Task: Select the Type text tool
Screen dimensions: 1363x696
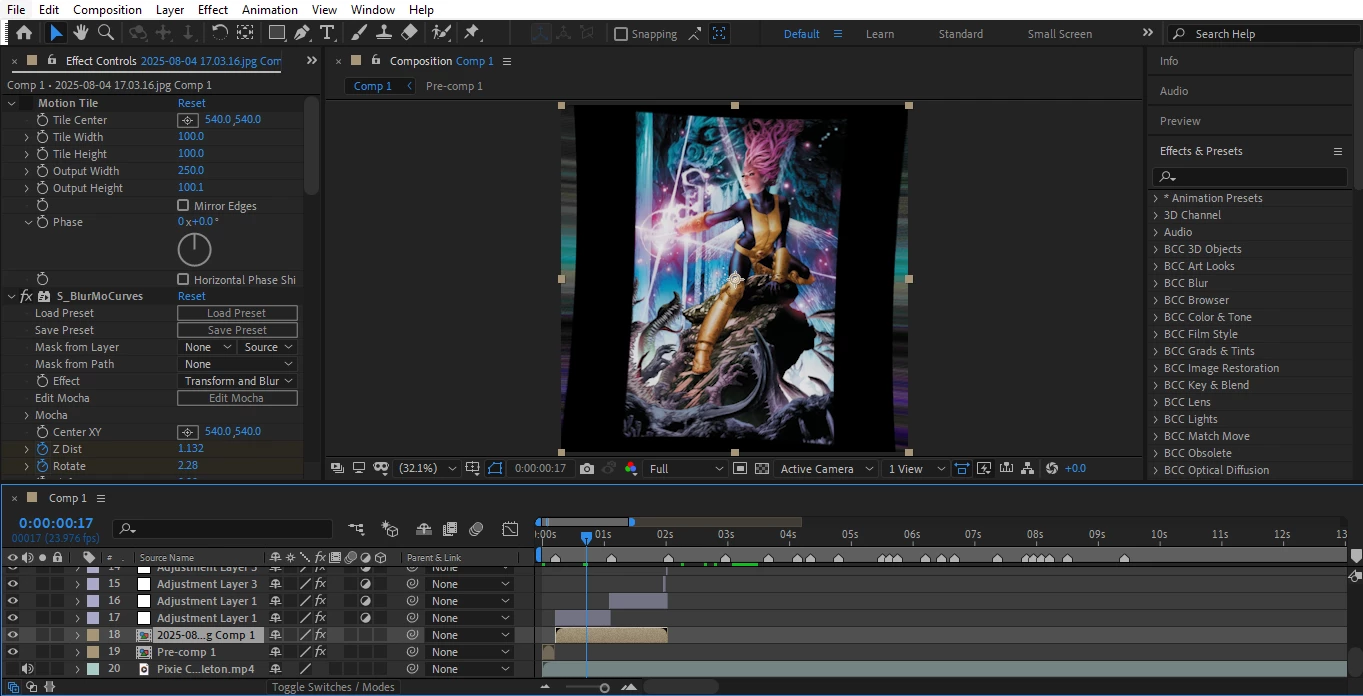Action: [327, 33]
